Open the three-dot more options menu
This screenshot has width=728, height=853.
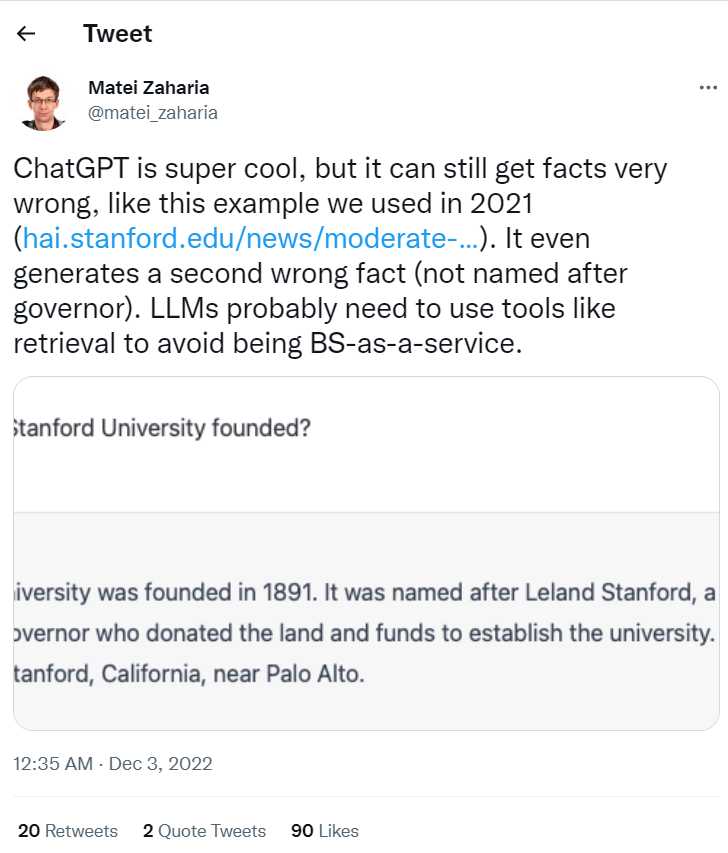tap(707, 88)
